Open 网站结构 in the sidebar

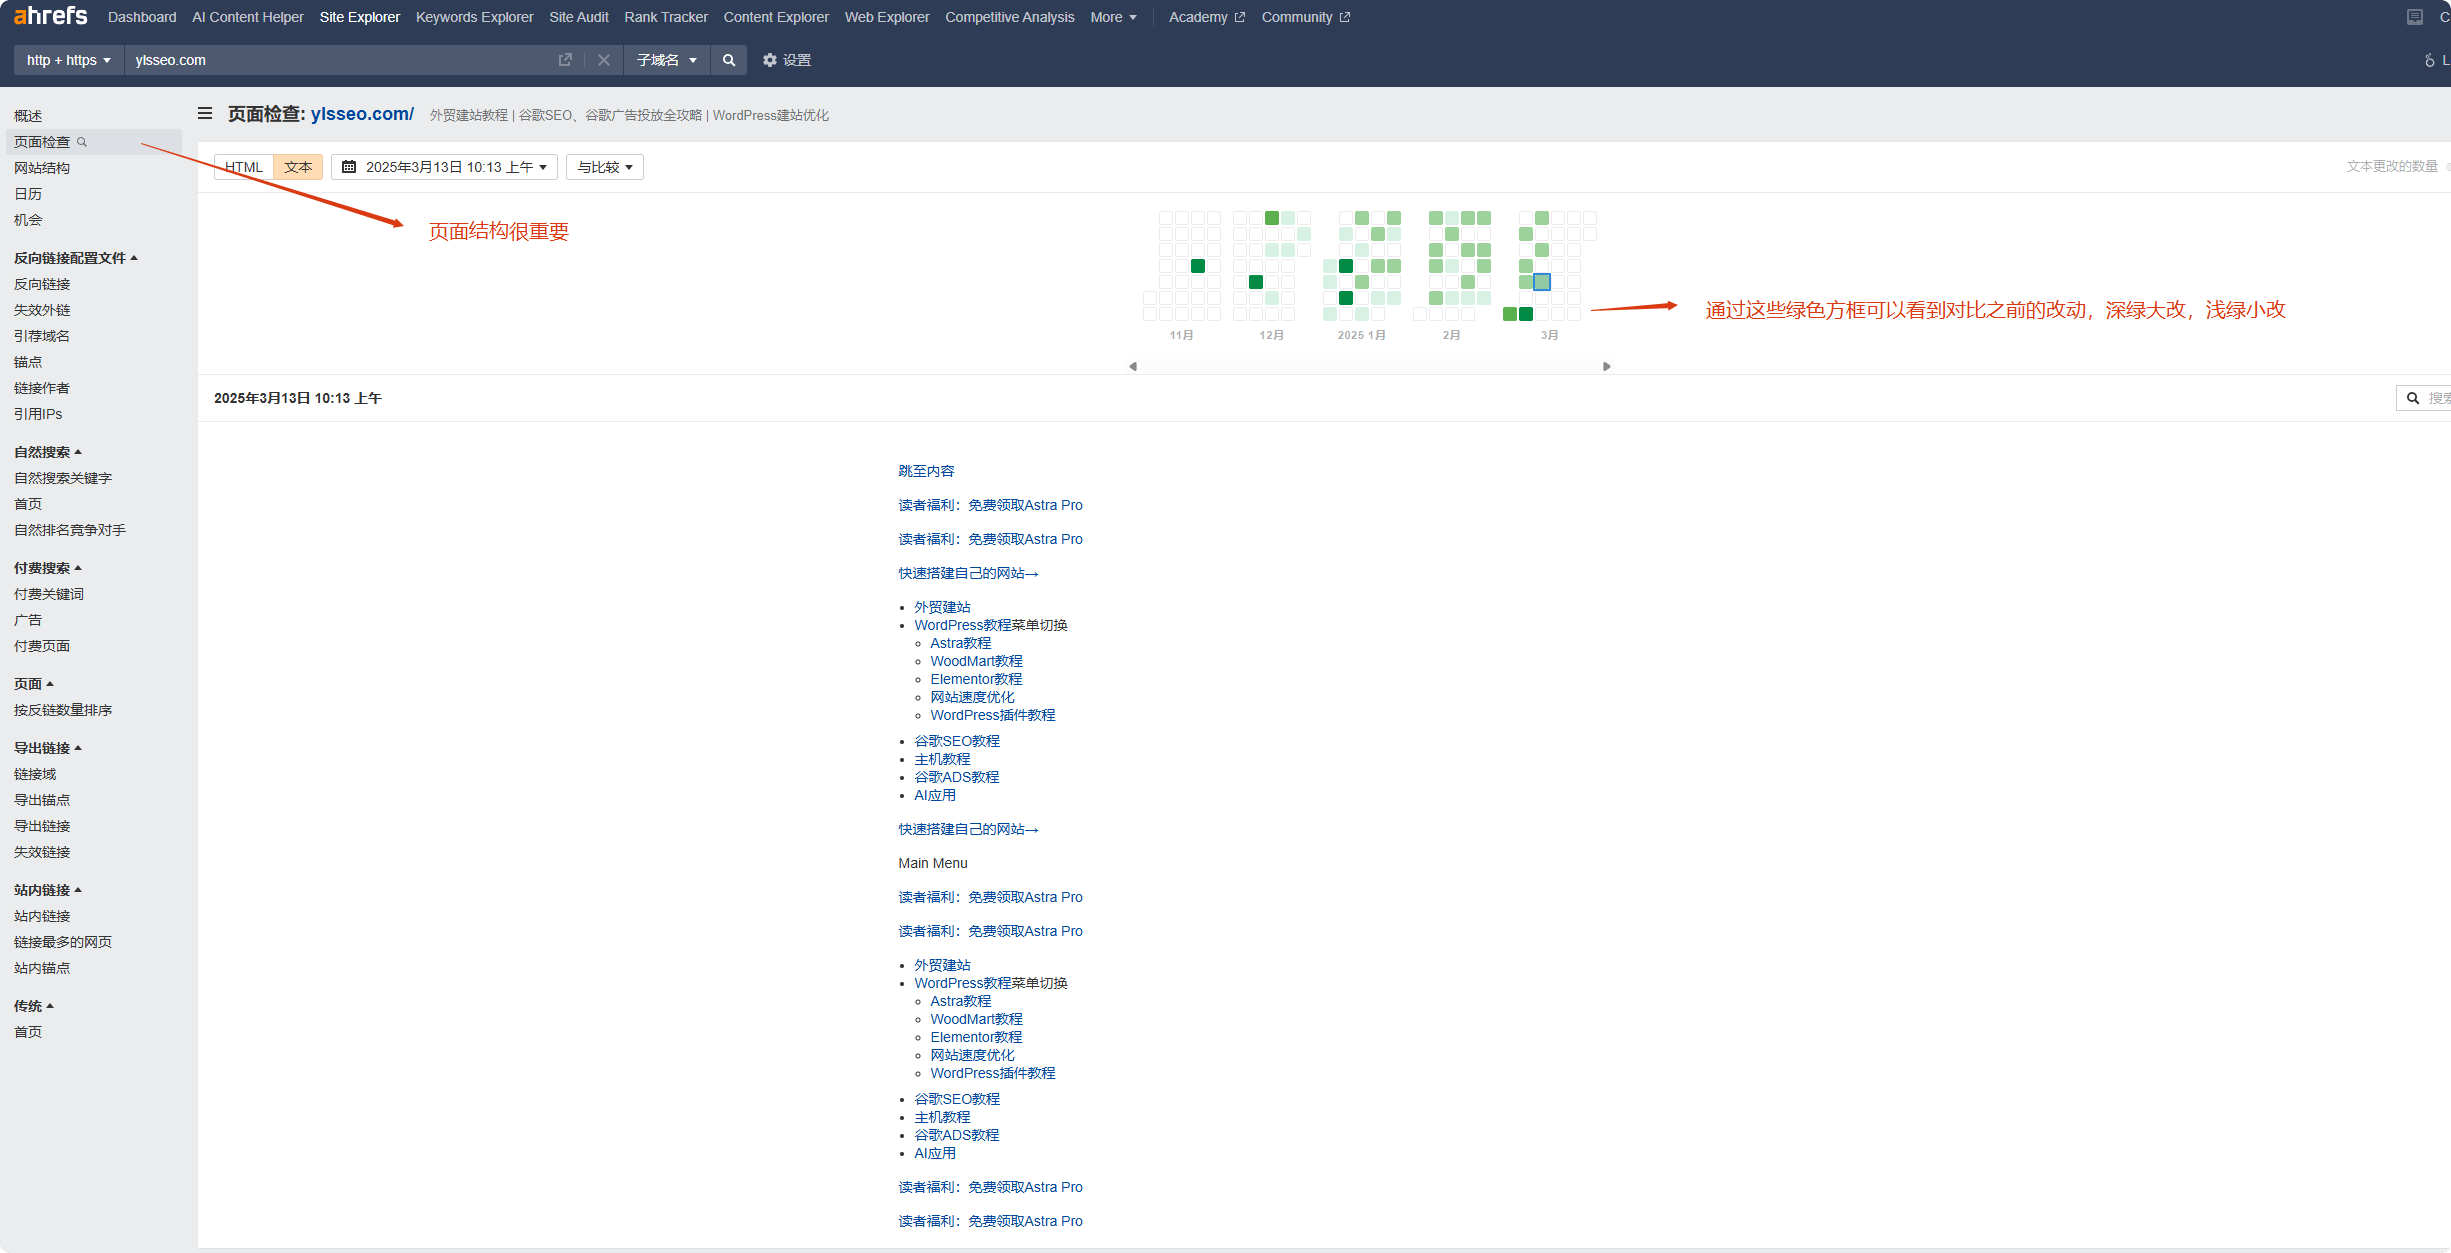tap(42, 168)
